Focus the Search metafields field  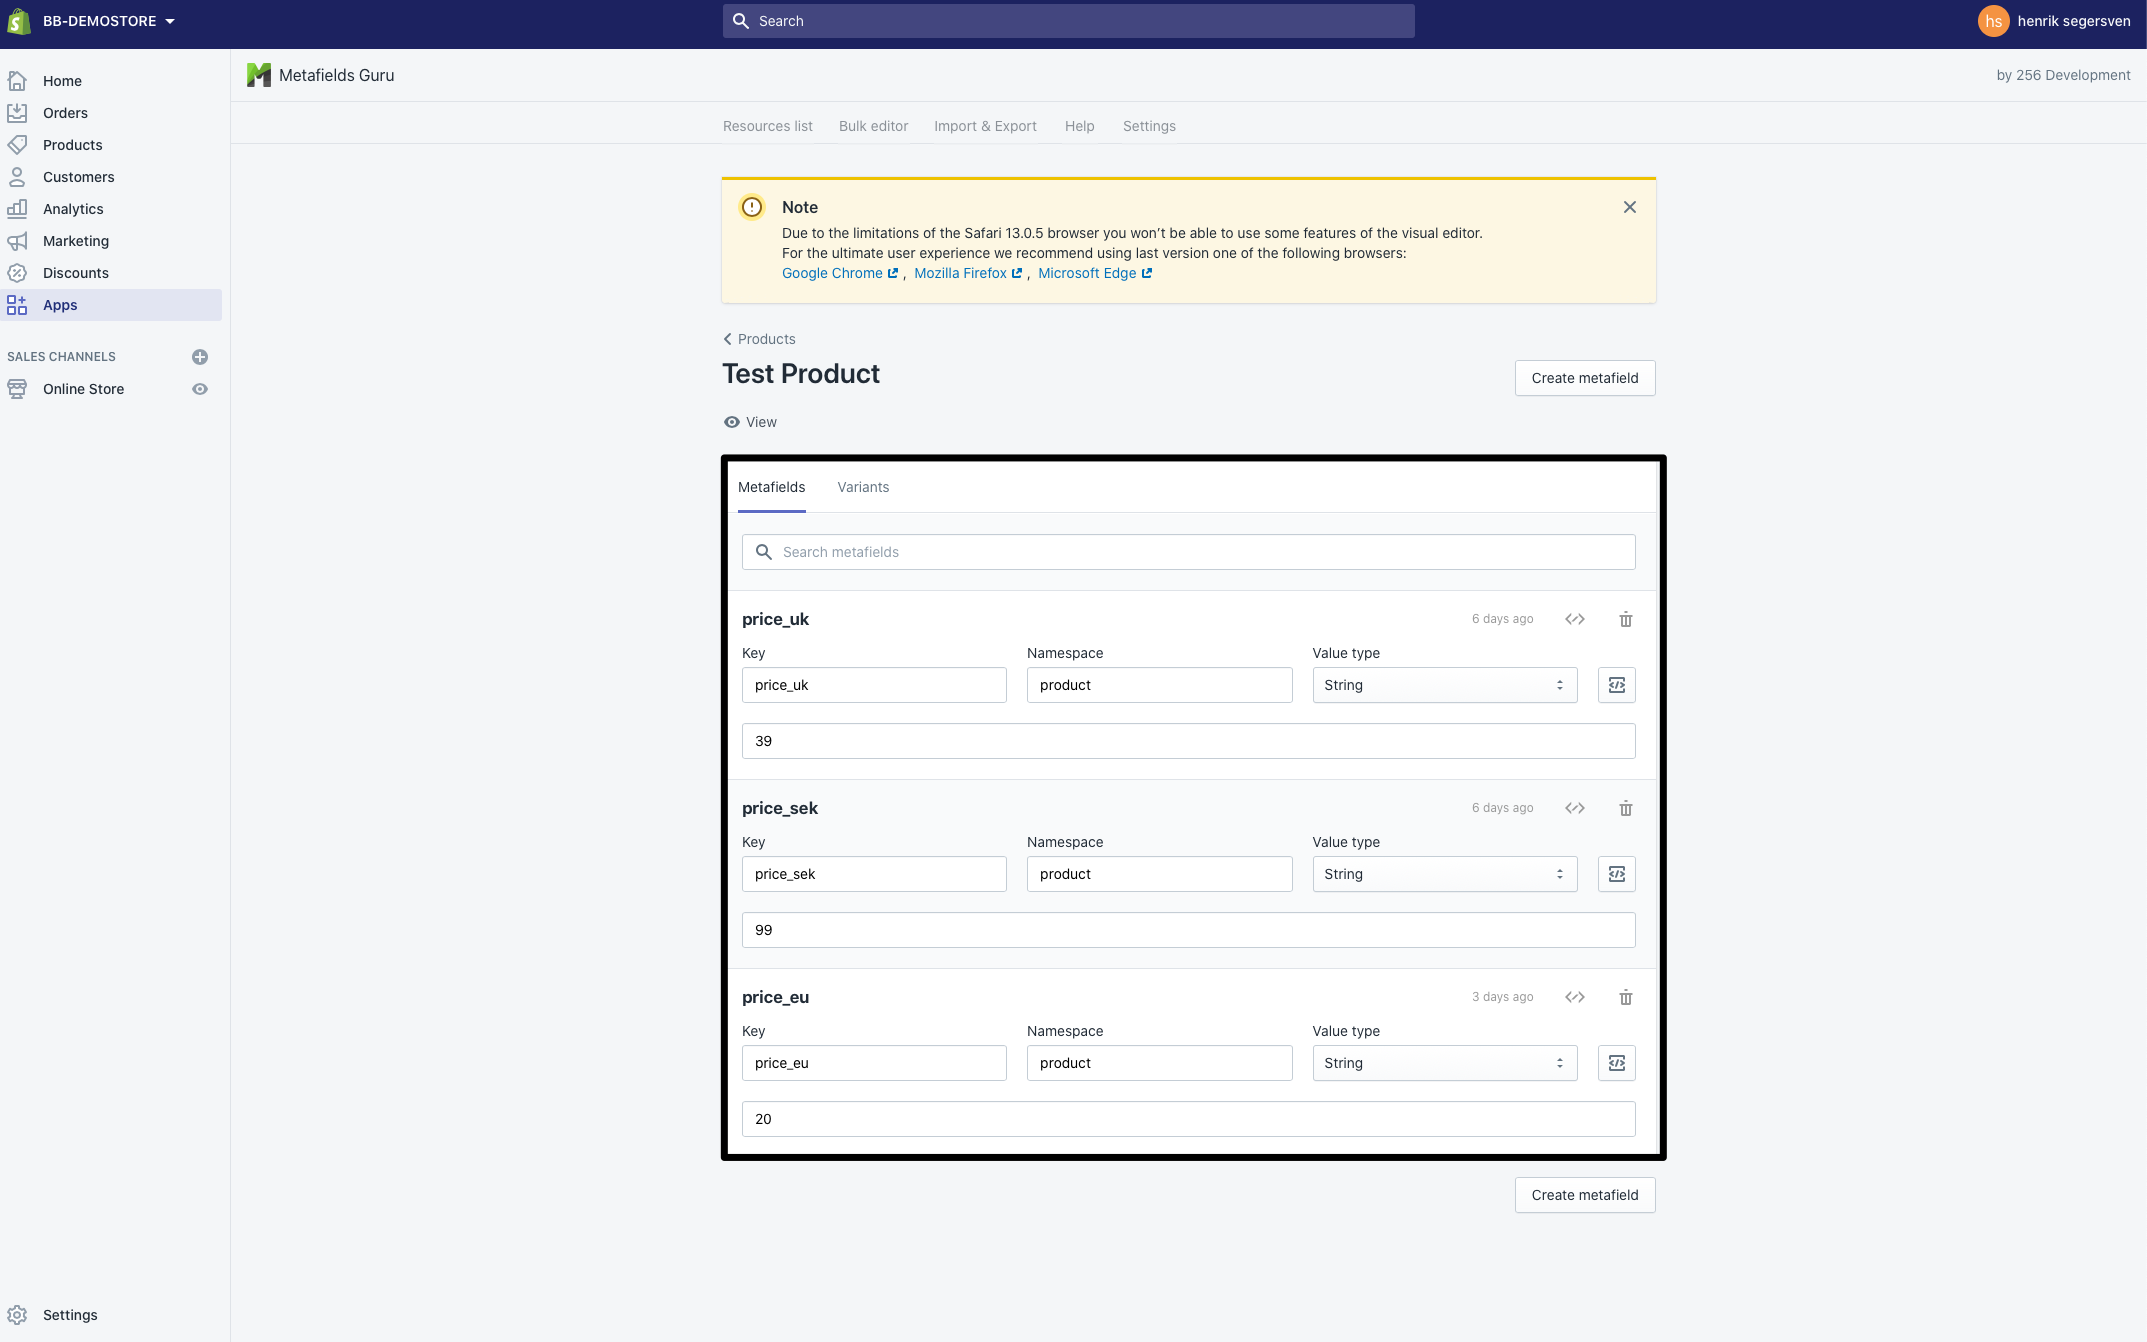[1188, 552]
